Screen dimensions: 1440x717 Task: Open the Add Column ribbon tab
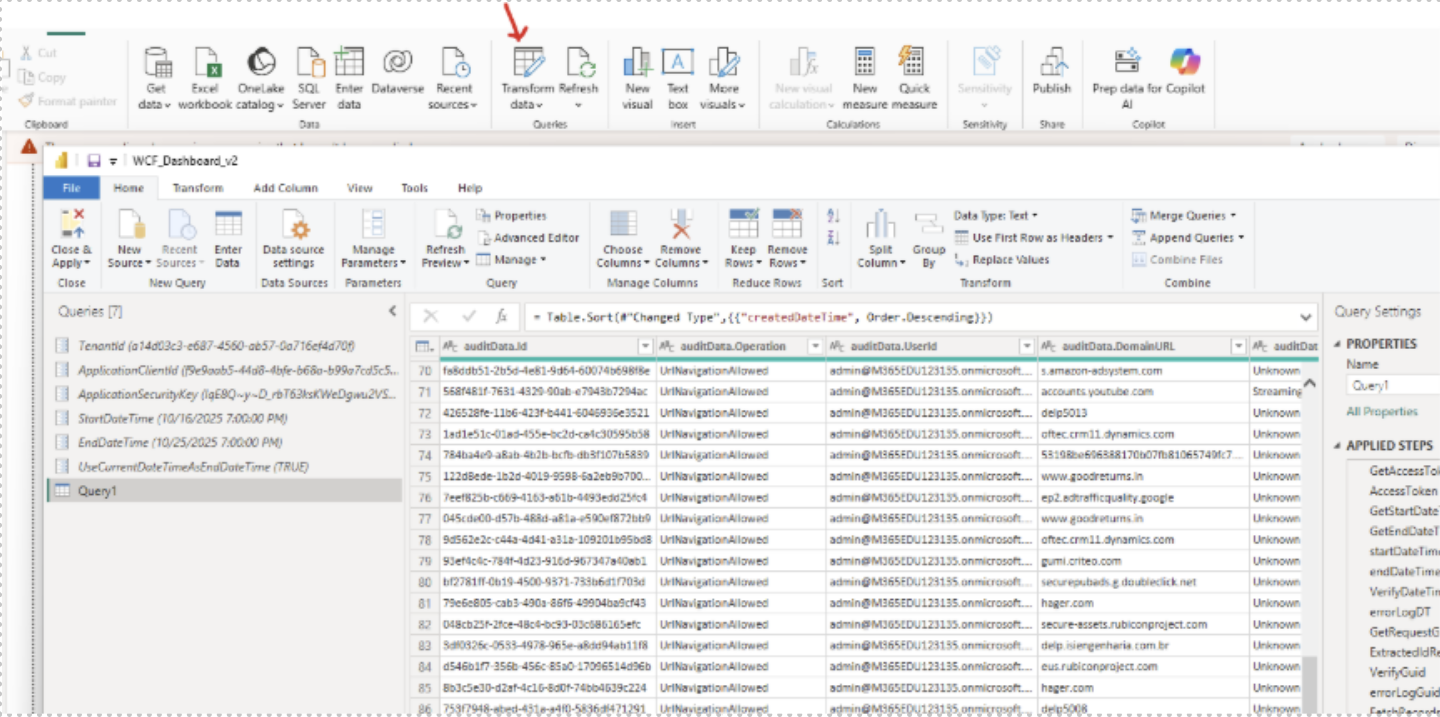288,187
